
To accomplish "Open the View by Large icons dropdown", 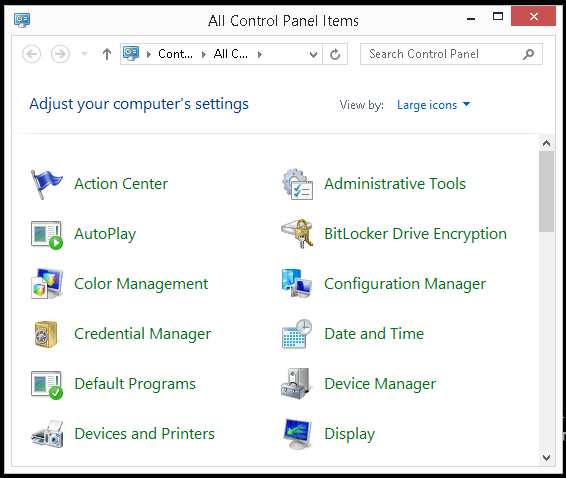I will 434,105.
